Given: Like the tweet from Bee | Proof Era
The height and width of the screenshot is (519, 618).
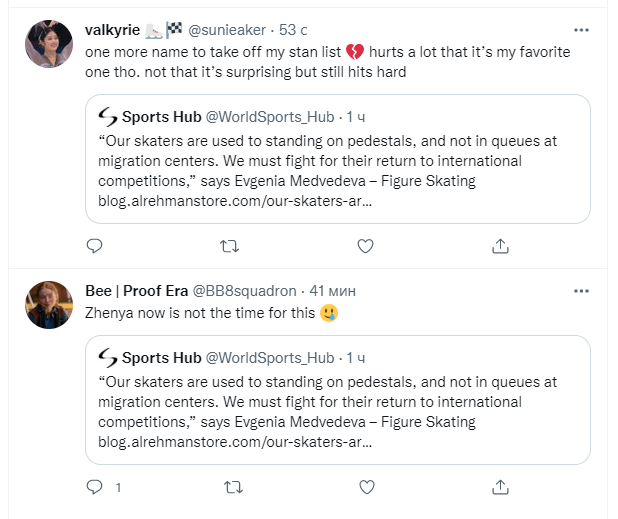Looking at the screenshot, I should pos(366,487).
